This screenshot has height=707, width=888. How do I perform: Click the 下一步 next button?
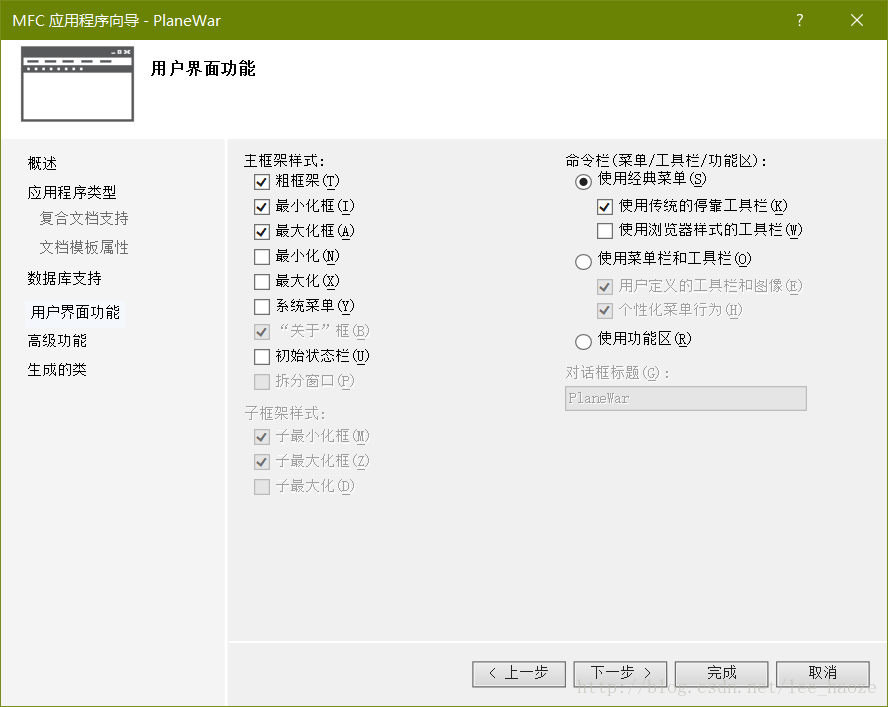coord(620,674)
